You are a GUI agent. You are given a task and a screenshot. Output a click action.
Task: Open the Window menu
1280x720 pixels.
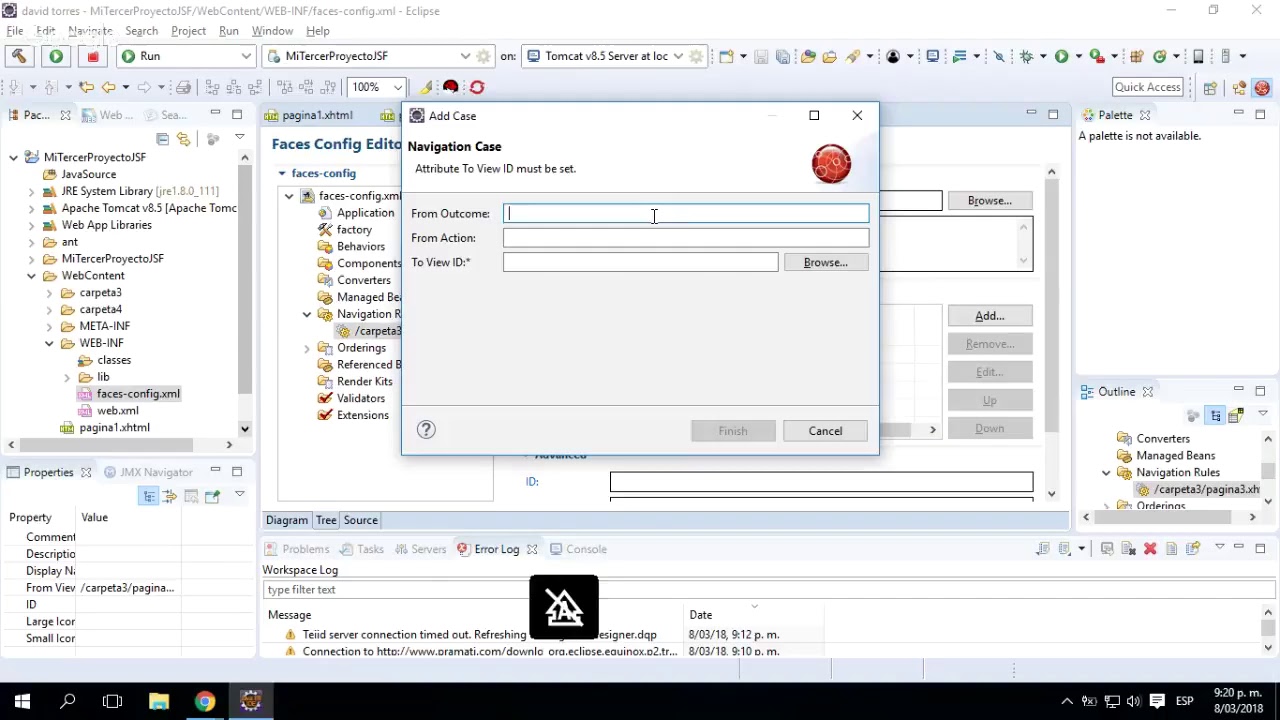click(x=272, y=31)
